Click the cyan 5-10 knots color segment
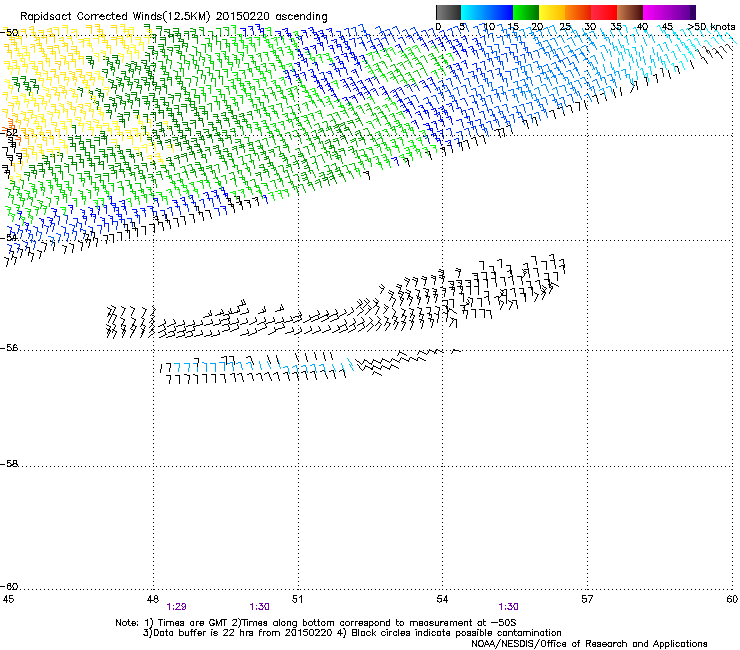Viewport: 740px width, 650px height. [474, 12]
